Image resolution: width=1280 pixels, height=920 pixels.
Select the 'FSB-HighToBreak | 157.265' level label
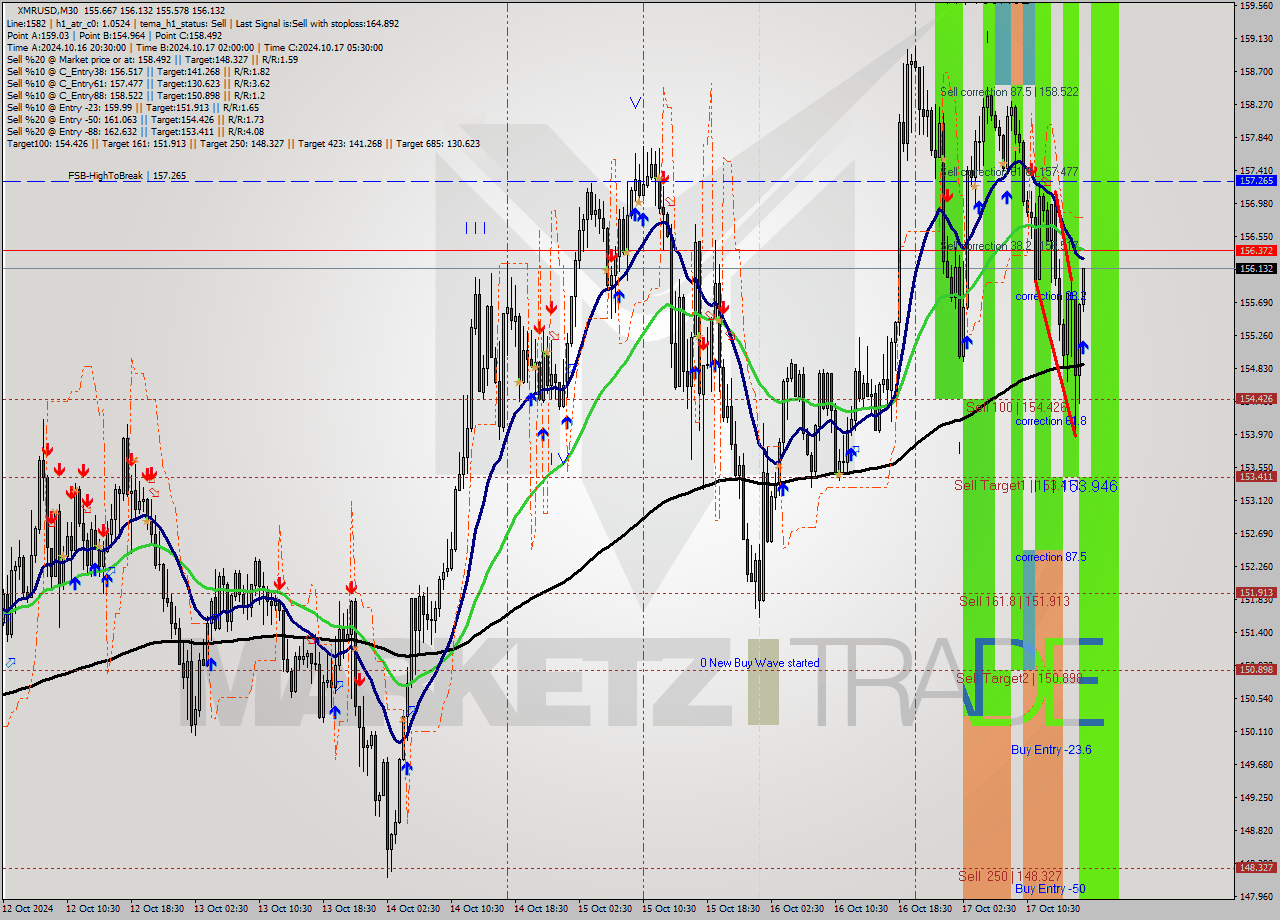point(127,176)
